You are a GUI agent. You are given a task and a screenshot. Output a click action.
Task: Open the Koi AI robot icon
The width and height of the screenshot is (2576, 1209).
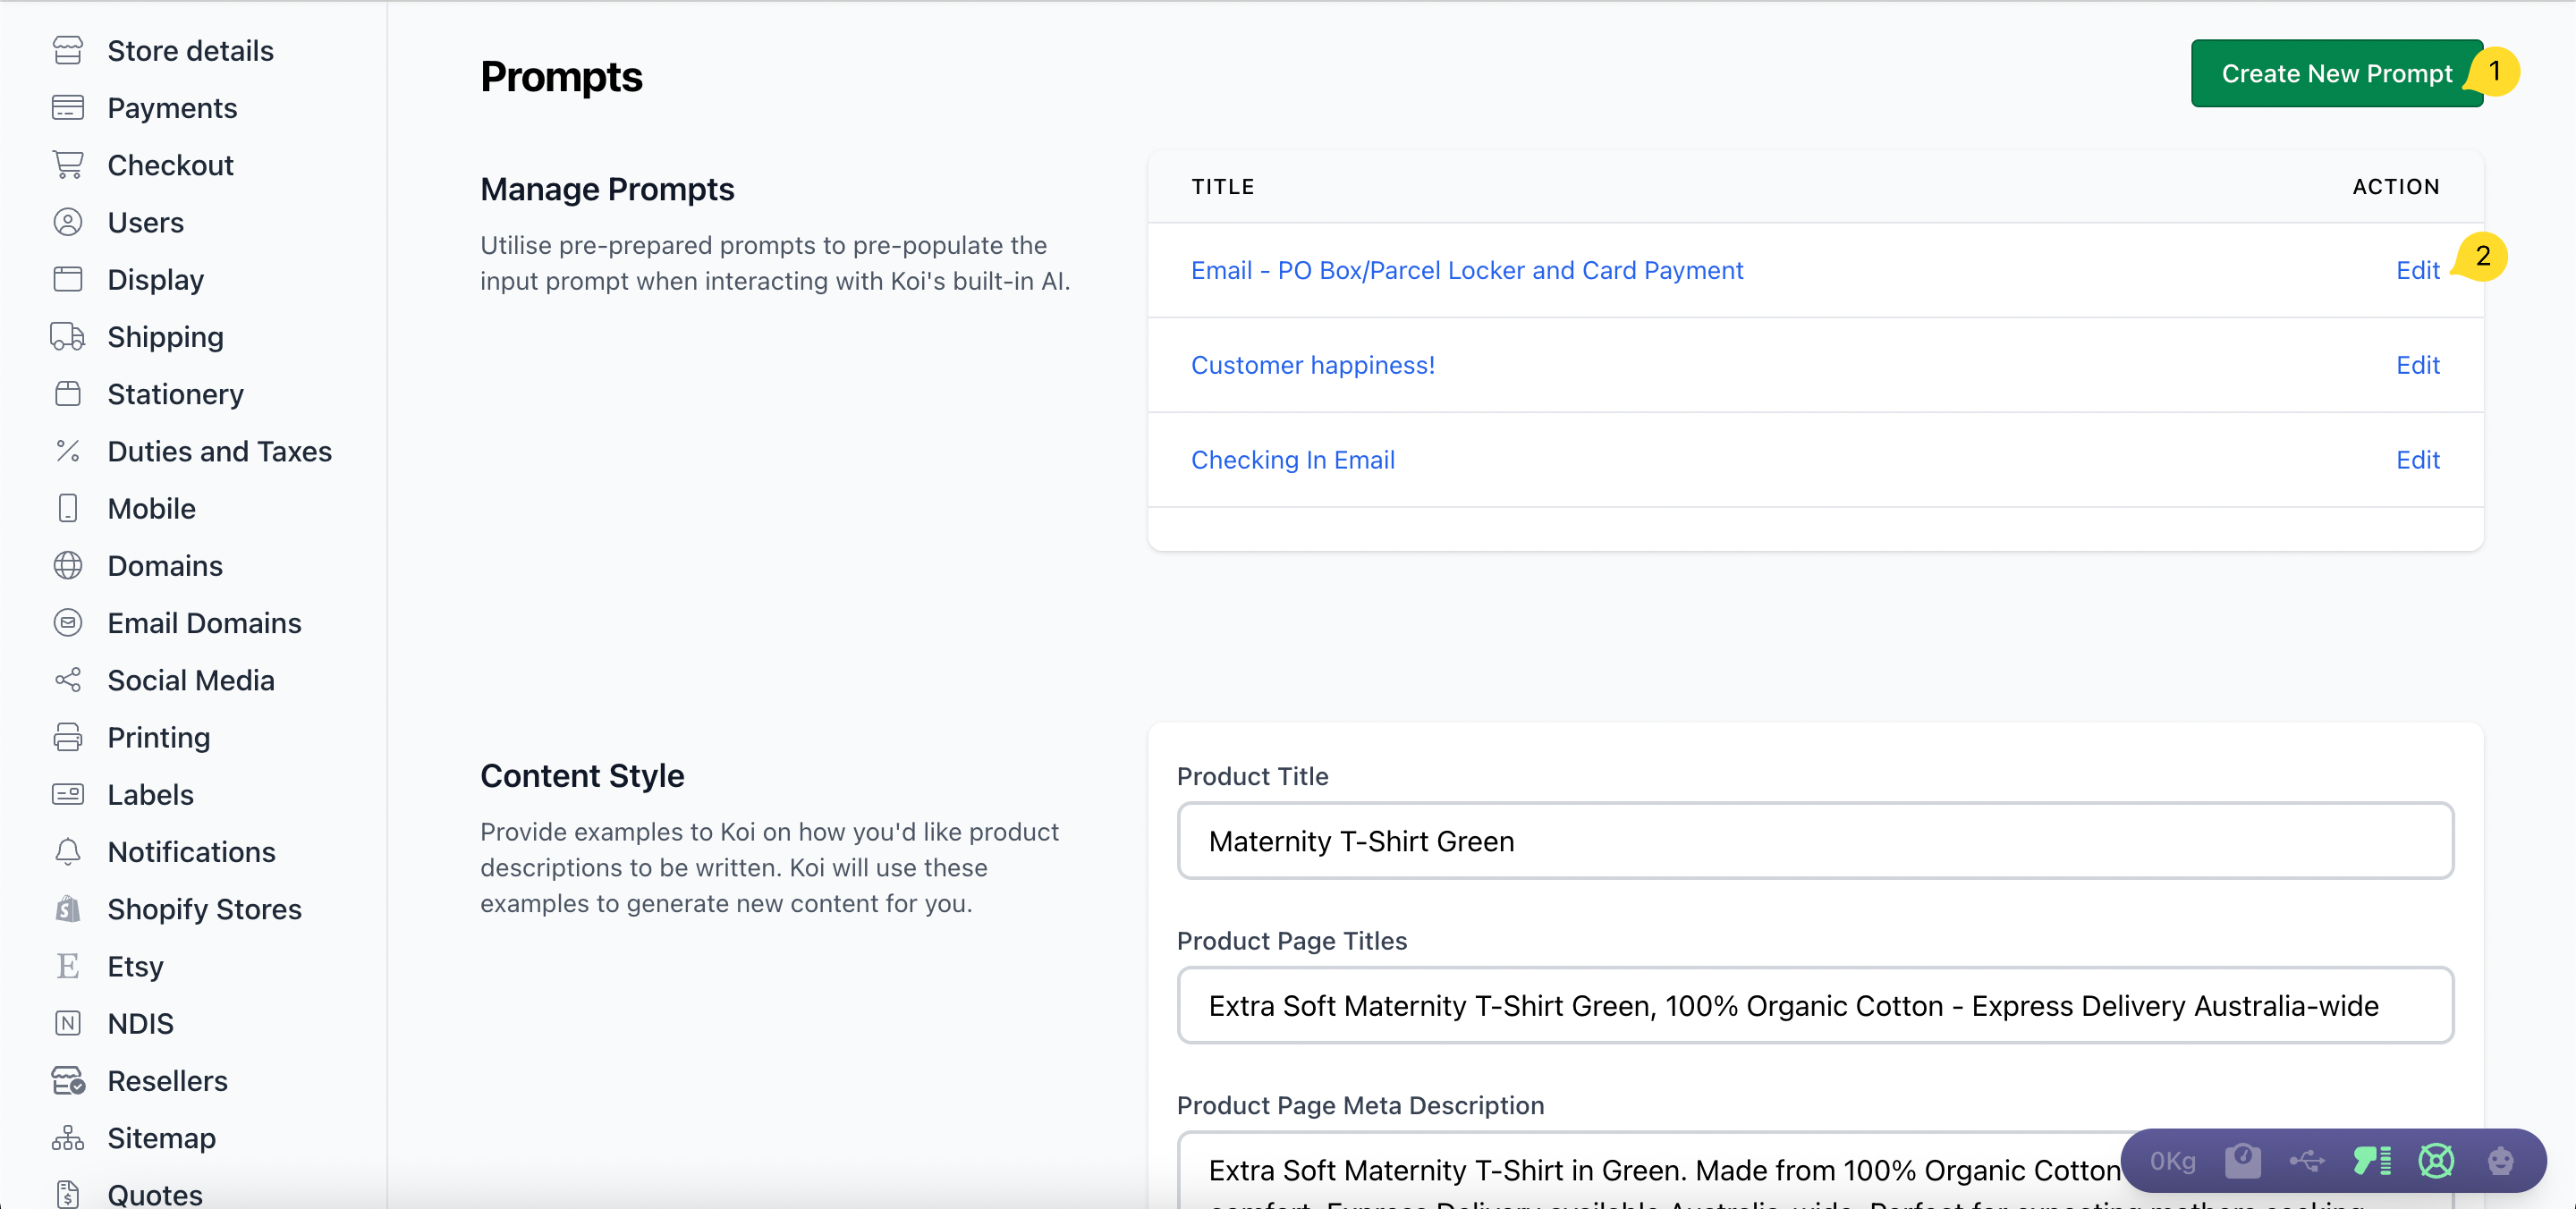2500,1160
